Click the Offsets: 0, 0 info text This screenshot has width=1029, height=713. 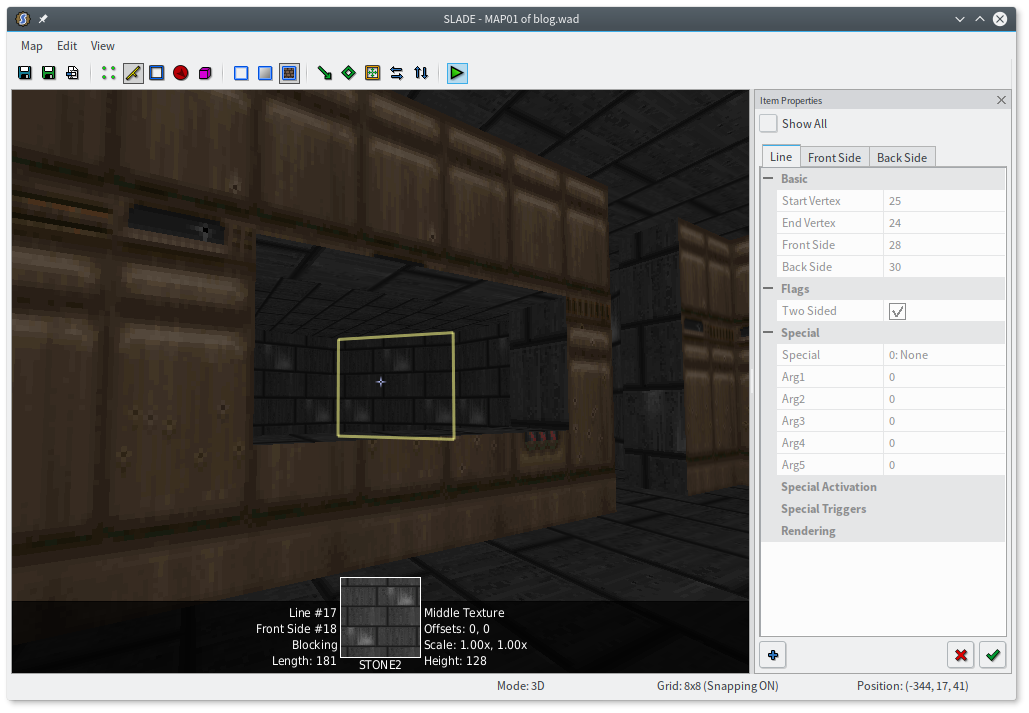pyautogui.click(x=457, y=629)
